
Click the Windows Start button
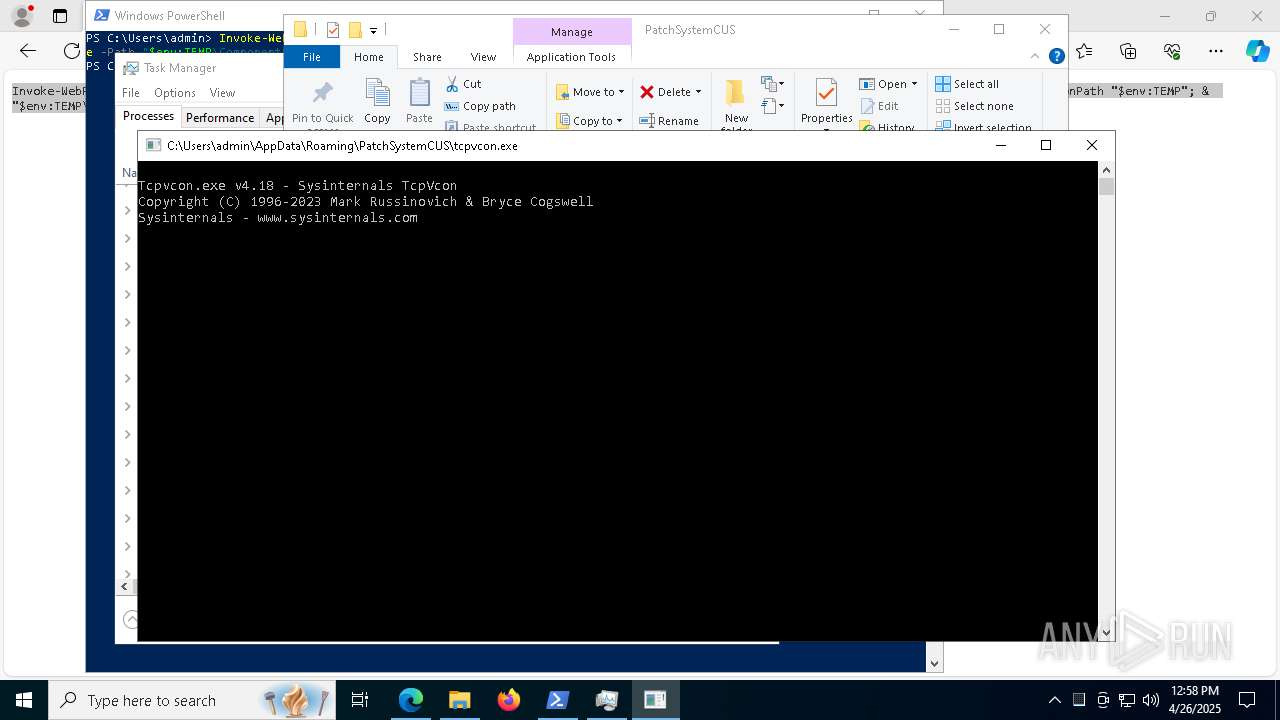(x=24, y=700)
